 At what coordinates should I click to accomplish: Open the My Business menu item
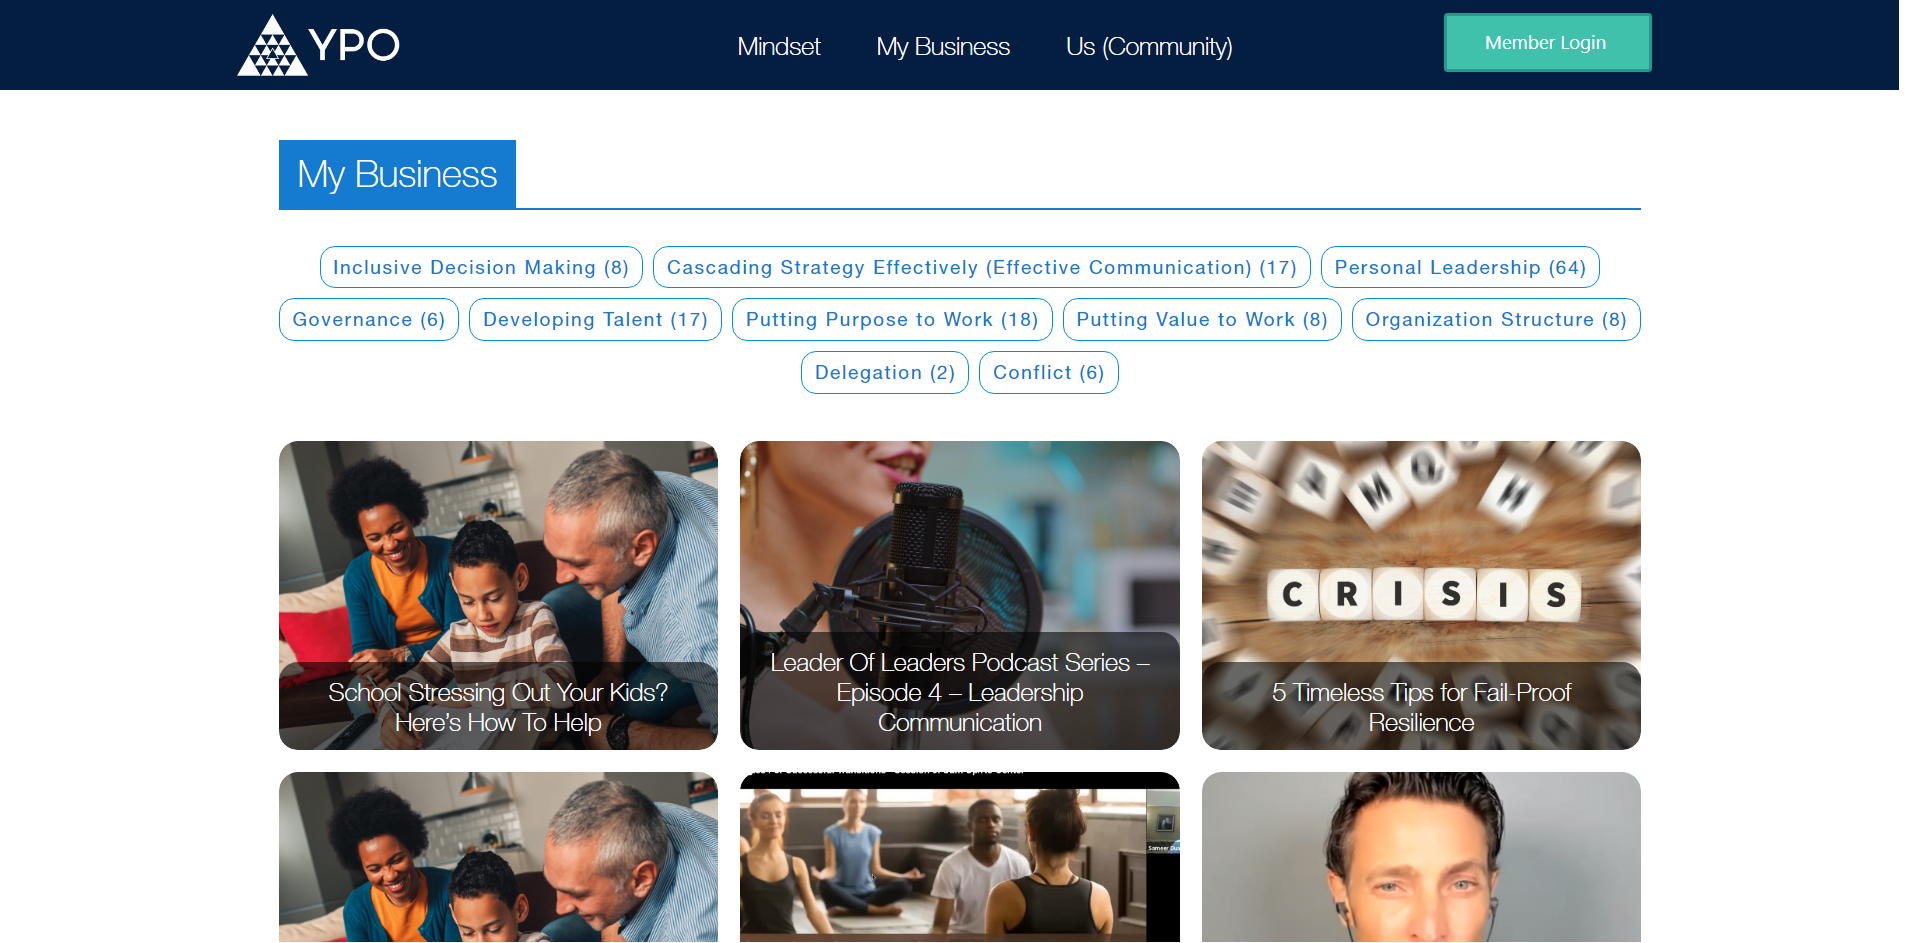point(943,47)
